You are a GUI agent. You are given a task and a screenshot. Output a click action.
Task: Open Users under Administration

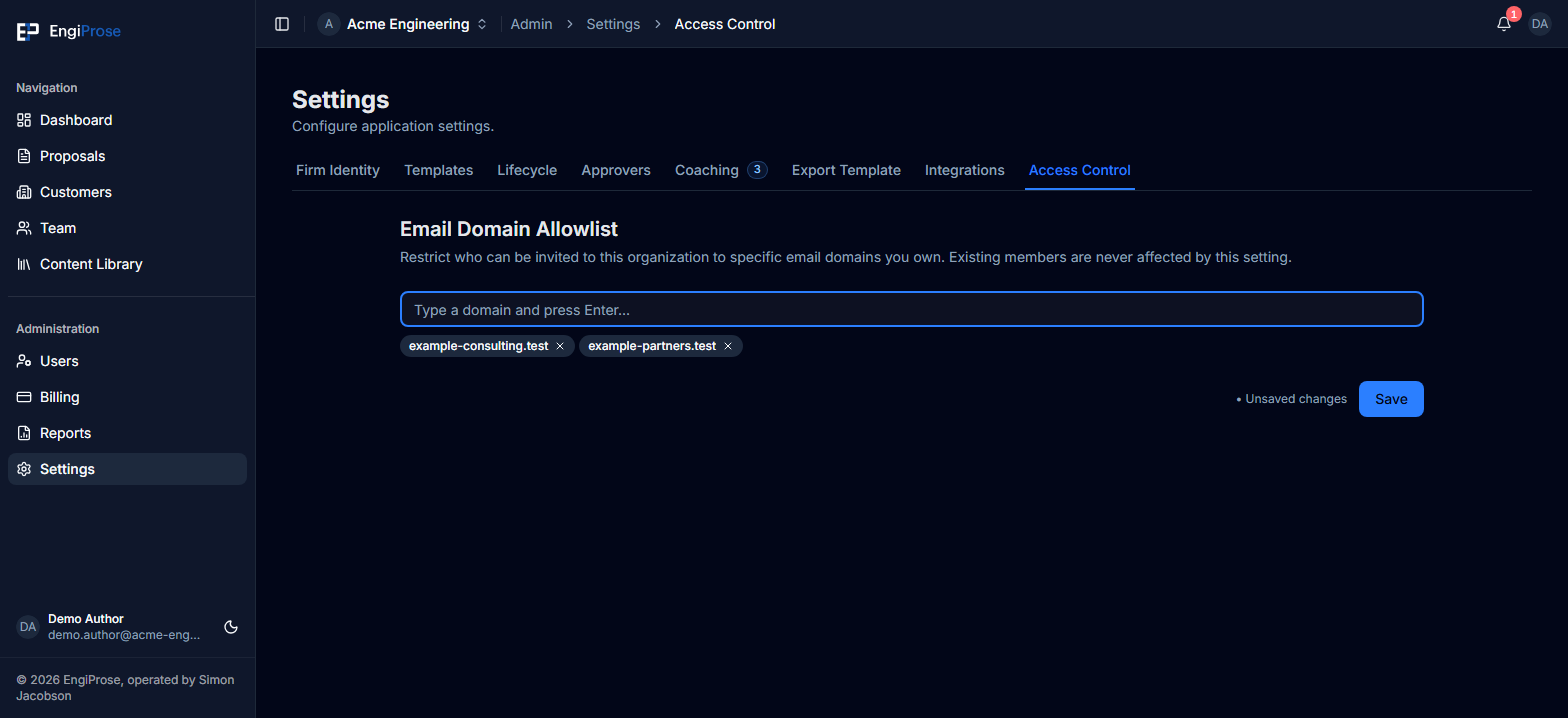tap(127, 361)
